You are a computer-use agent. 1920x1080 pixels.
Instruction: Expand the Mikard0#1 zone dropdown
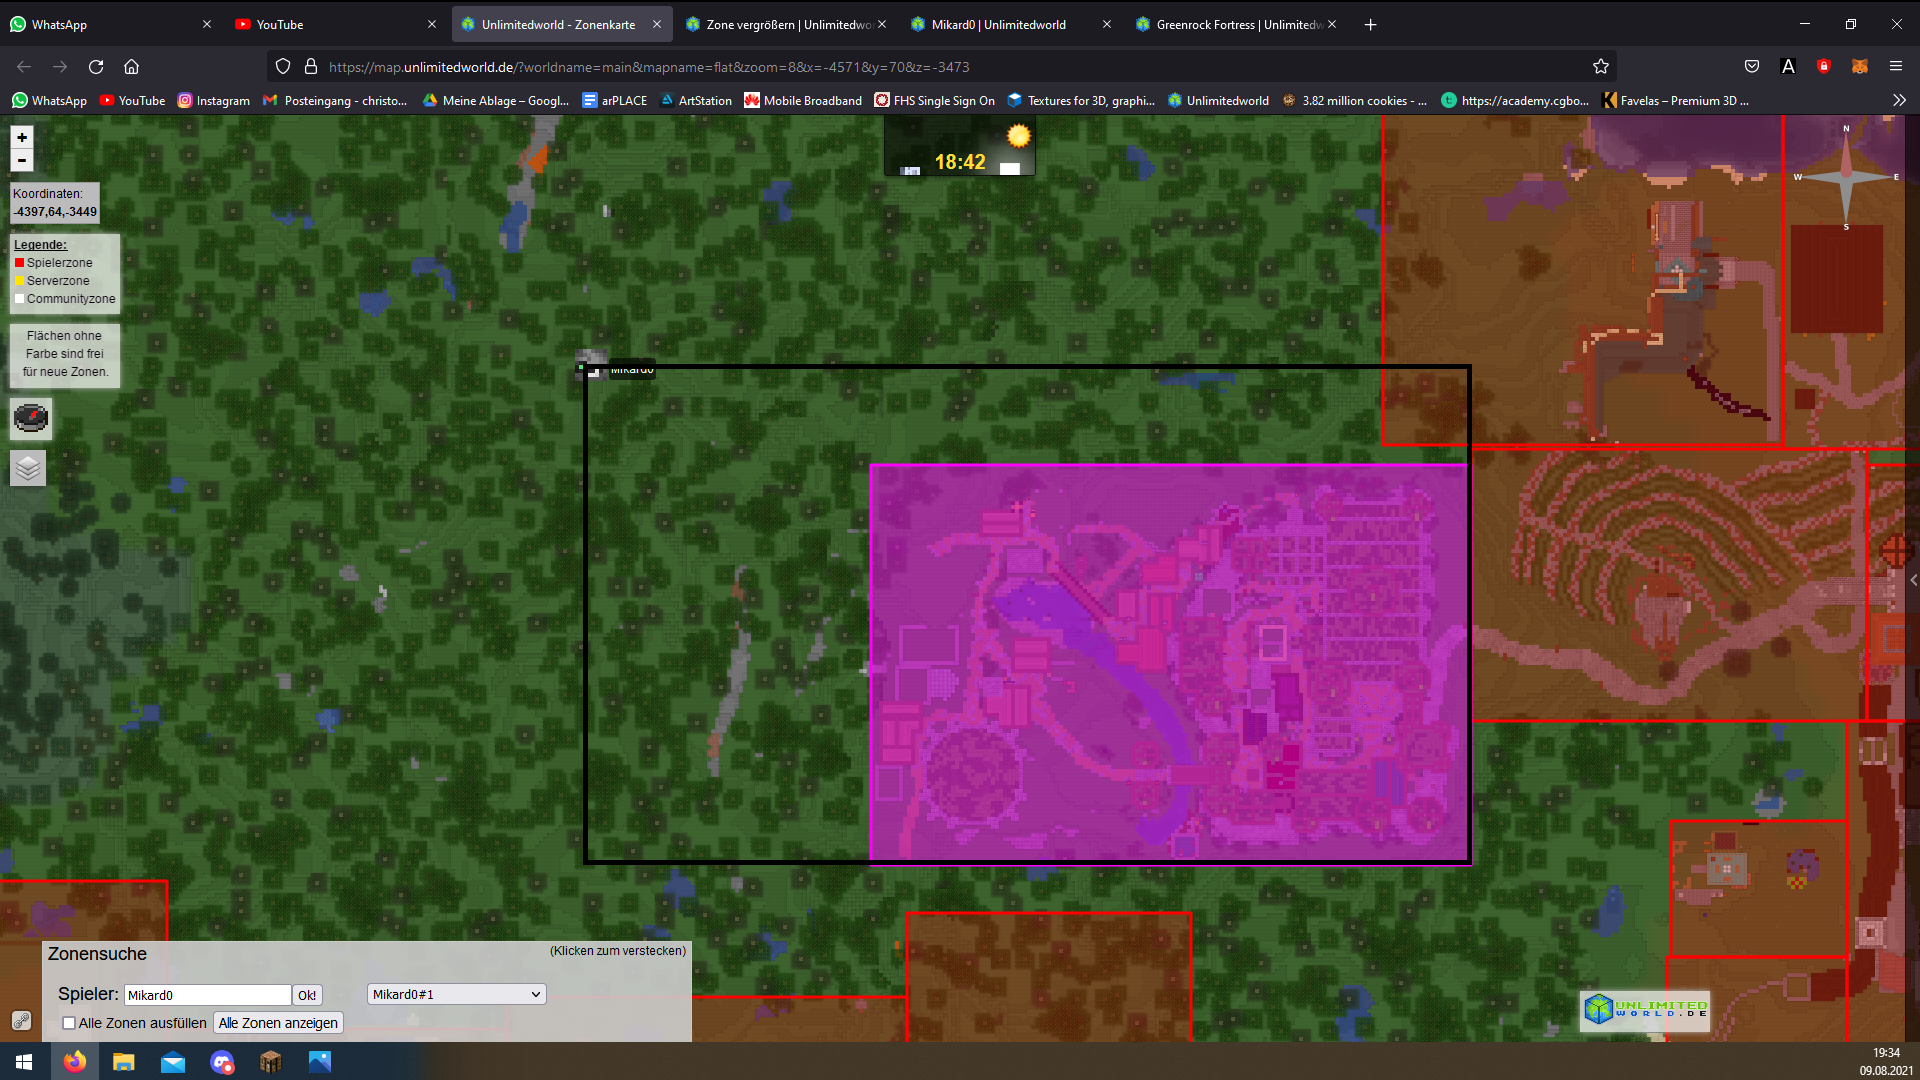click(x=457, y=994)
